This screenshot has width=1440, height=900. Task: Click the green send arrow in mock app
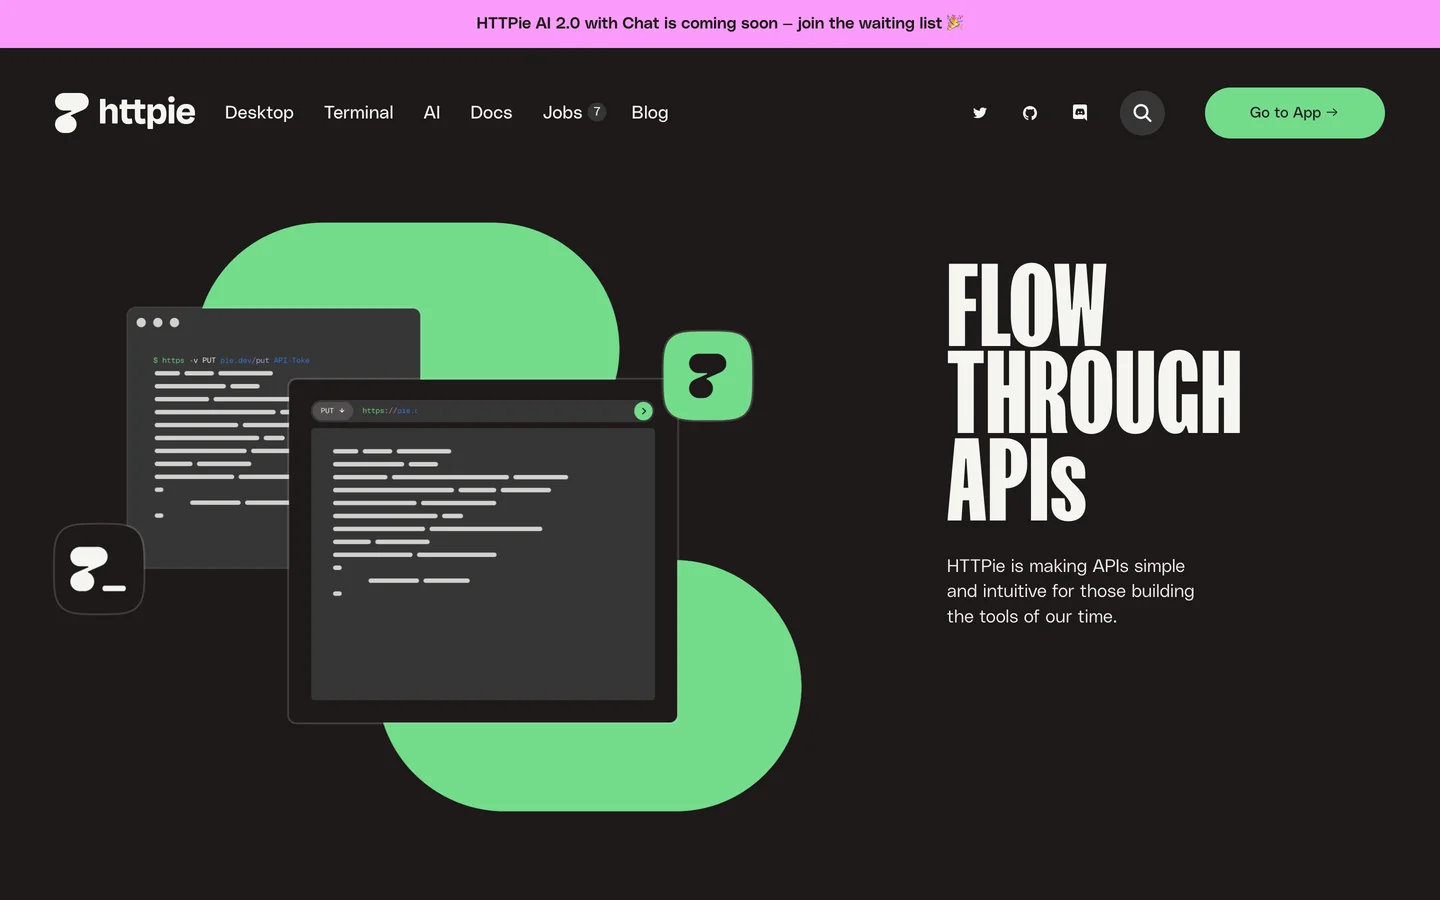pyautogui.click(x=643, y=411)
